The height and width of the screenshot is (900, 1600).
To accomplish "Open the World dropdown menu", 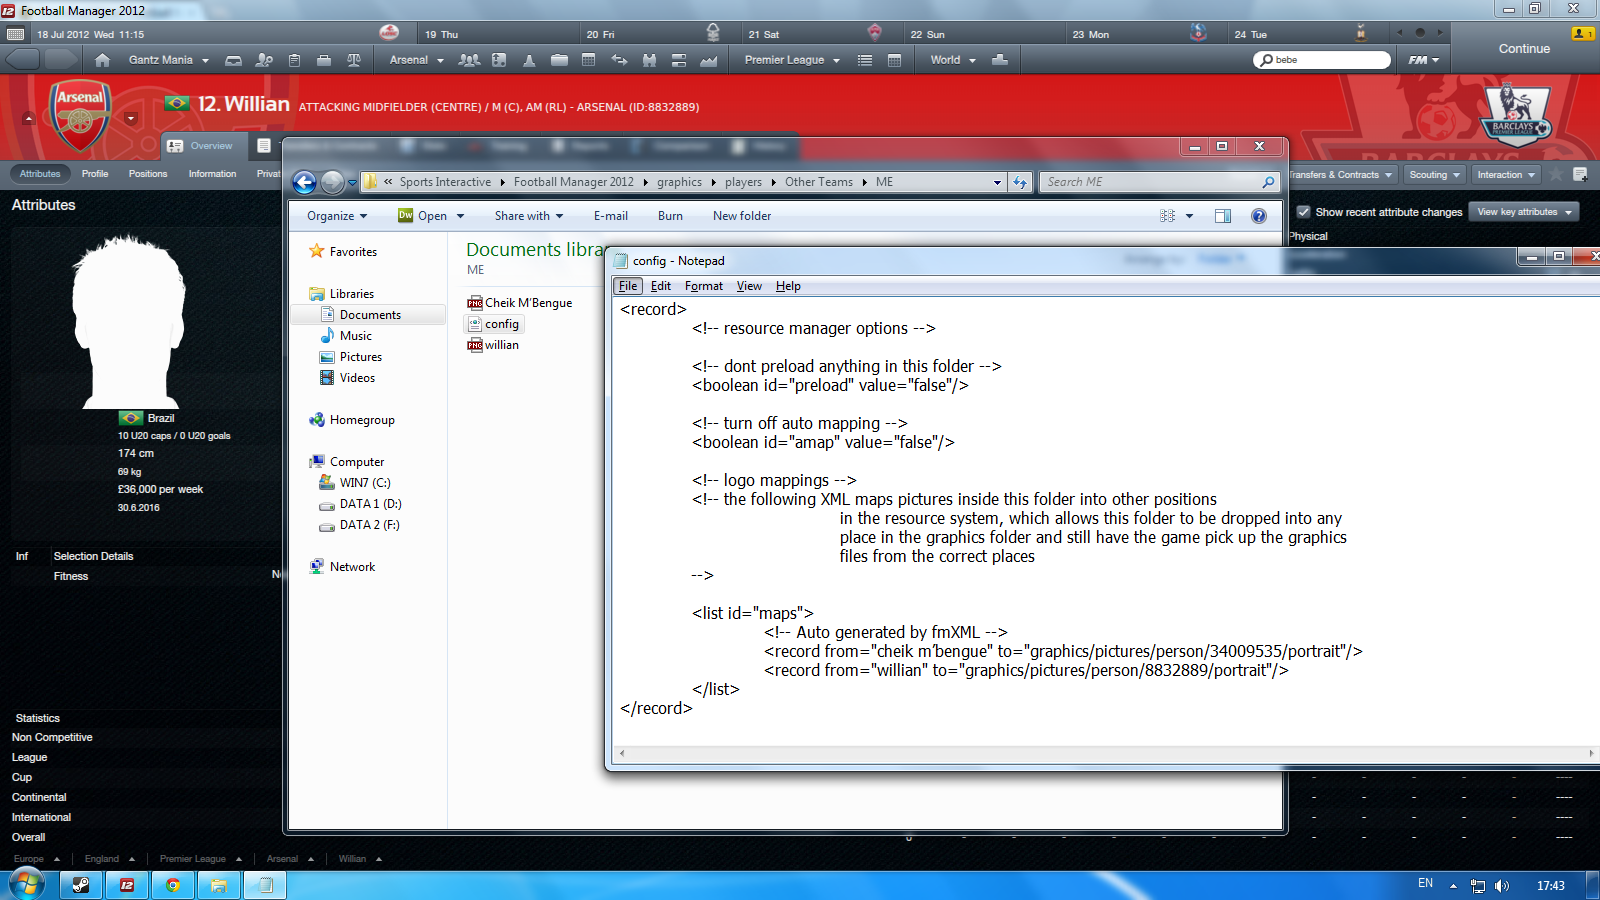I will click(x=953, y=60).
